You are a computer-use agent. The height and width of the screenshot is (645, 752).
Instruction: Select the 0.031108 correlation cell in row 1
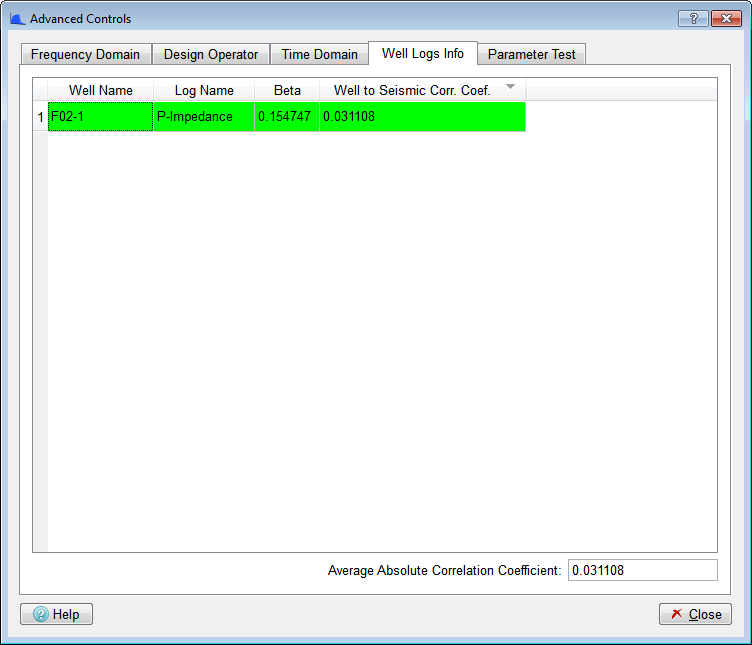click(x=423, y=117)
